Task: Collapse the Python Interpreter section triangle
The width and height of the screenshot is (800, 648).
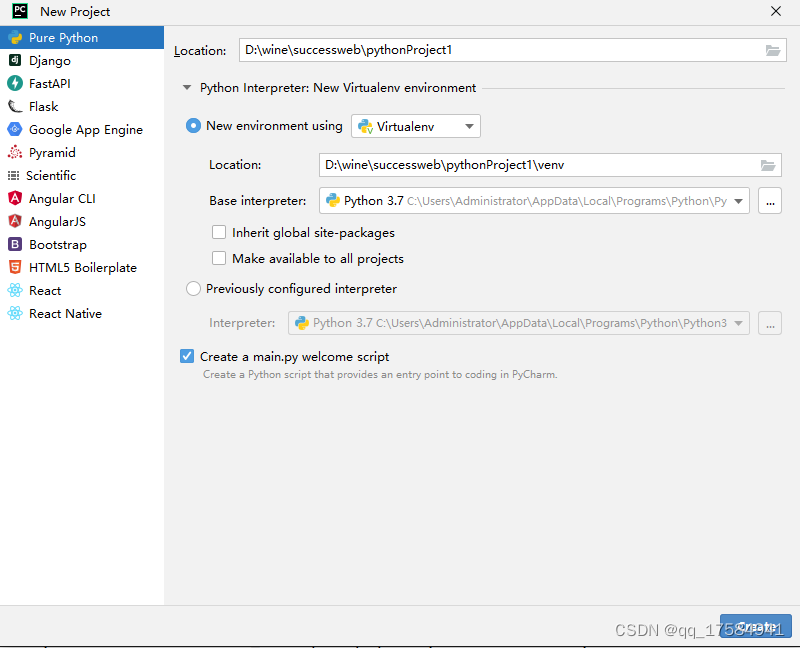Action: pos(187,88)
